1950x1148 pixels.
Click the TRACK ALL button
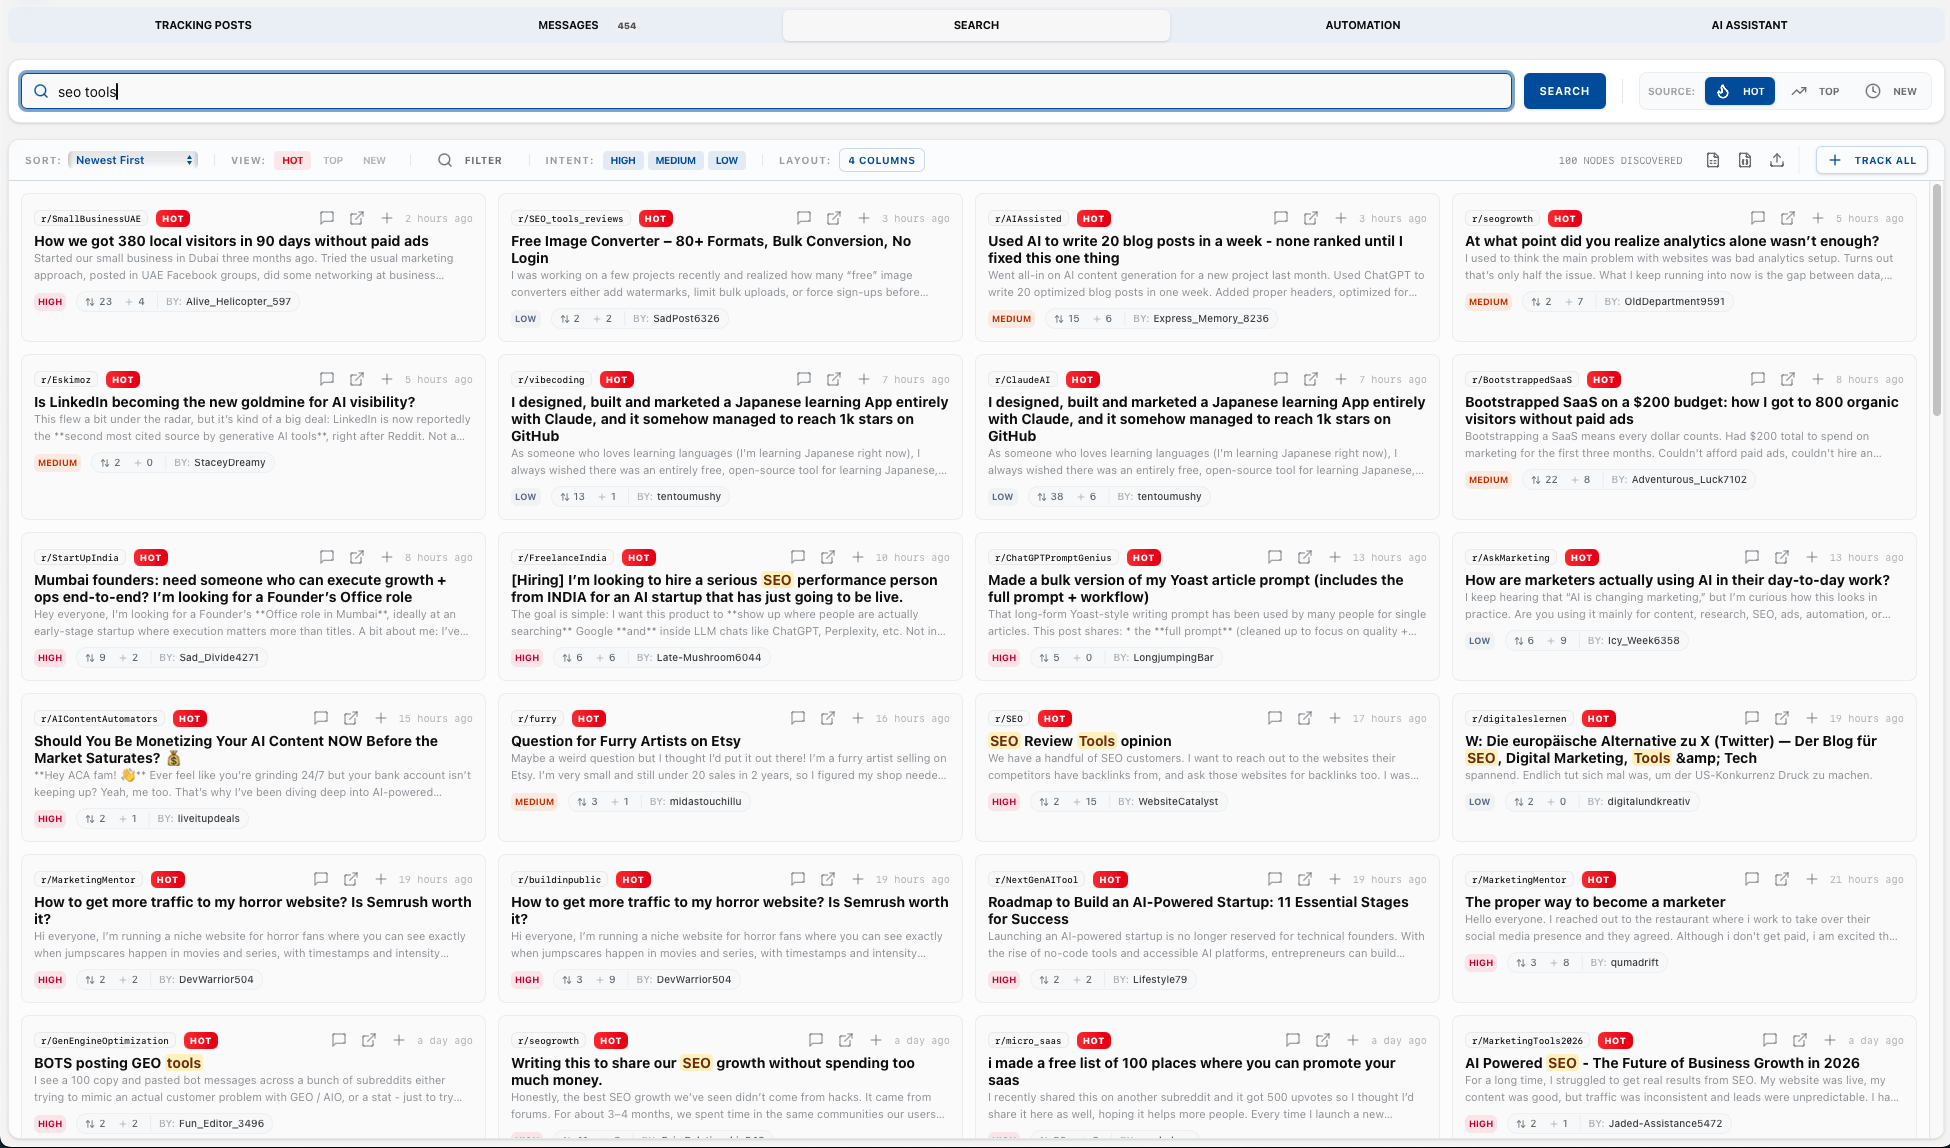coord(1872,160)
